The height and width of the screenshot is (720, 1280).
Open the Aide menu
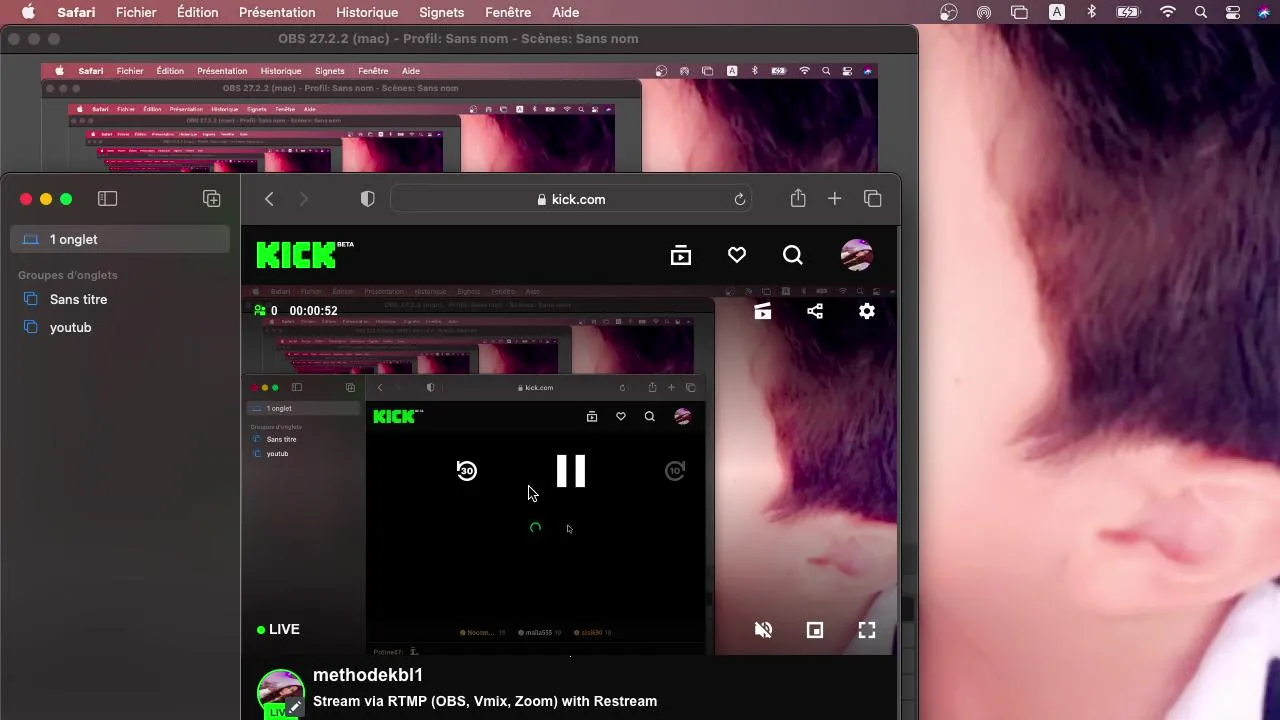coord(565,12)
